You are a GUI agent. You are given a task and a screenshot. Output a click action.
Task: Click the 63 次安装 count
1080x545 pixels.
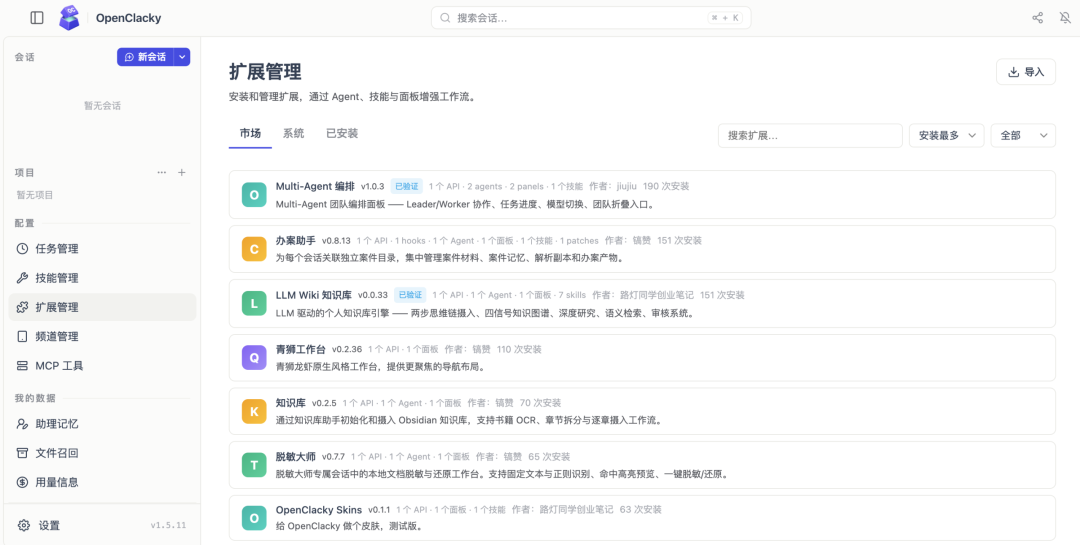(x=641, y=510)
